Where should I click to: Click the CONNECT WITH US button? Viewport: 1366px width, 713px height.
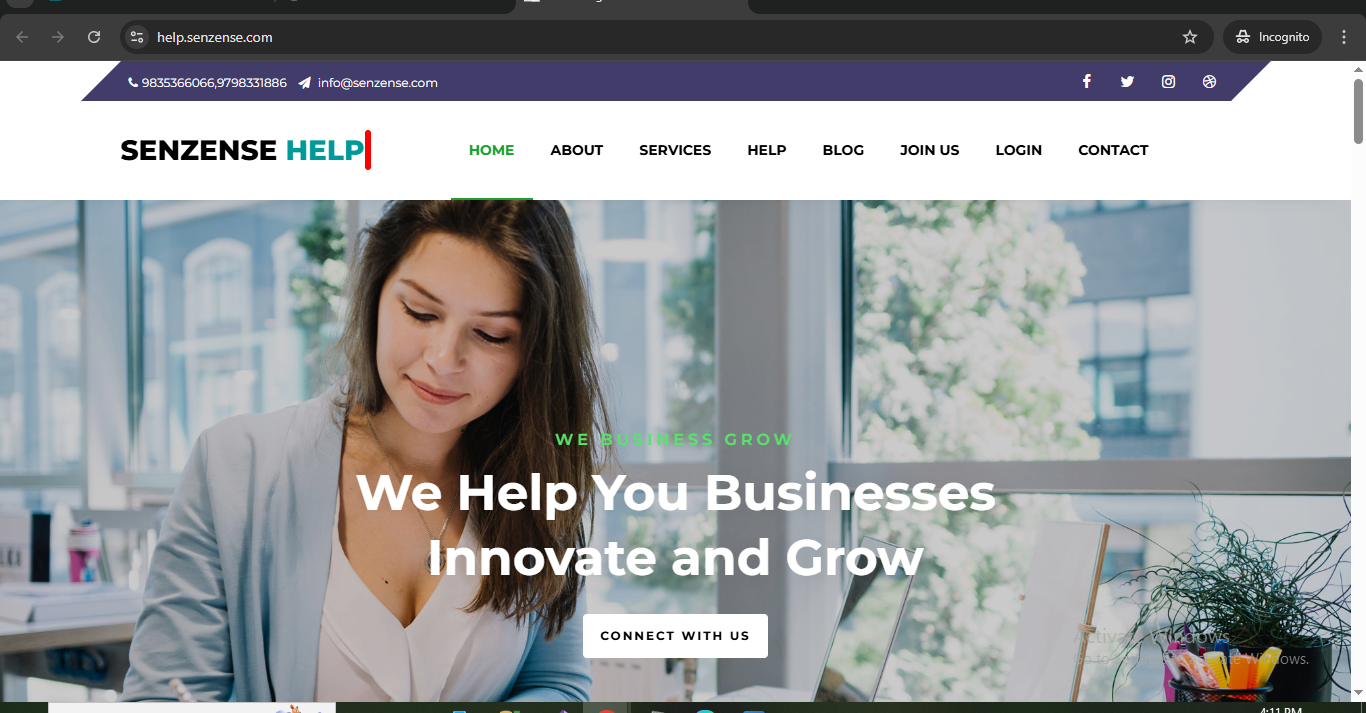(675, 636)
